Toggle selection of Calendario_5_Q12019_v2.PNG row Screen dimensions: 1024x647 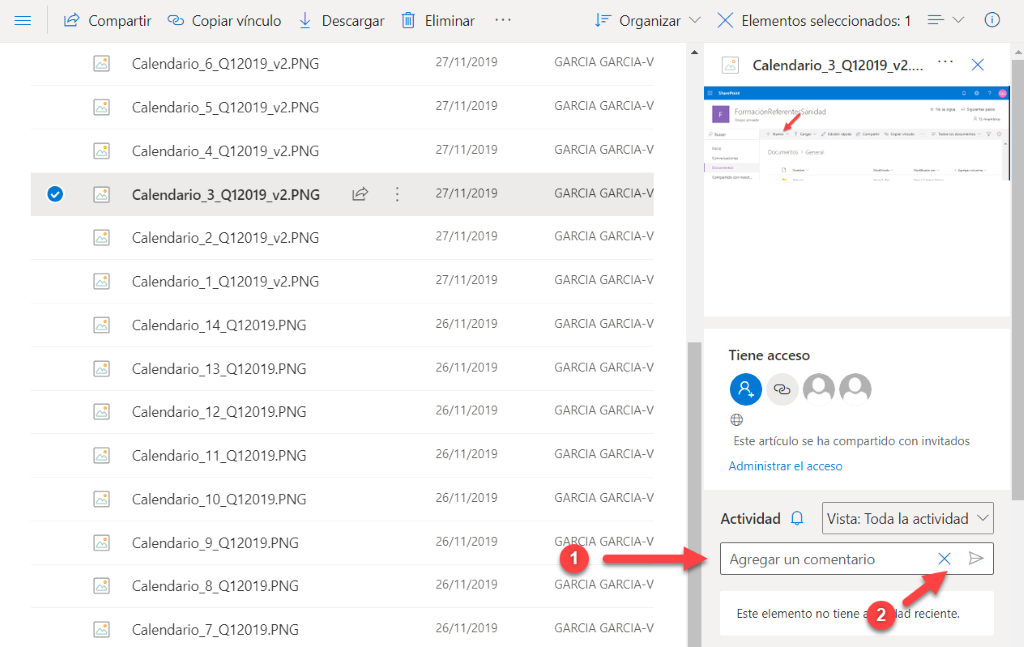(55, 106)
